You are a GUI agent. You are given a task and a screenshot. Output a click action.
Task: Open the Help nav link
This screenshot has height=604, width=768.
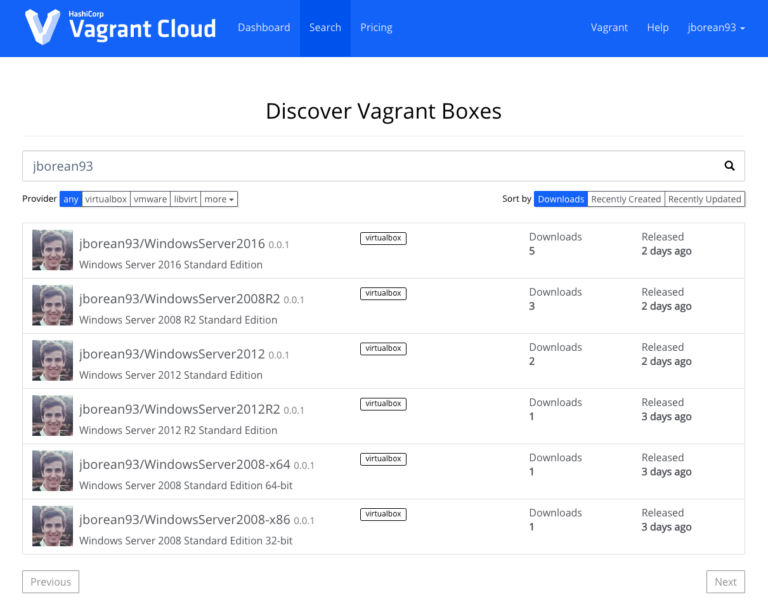tap(657, 27)
